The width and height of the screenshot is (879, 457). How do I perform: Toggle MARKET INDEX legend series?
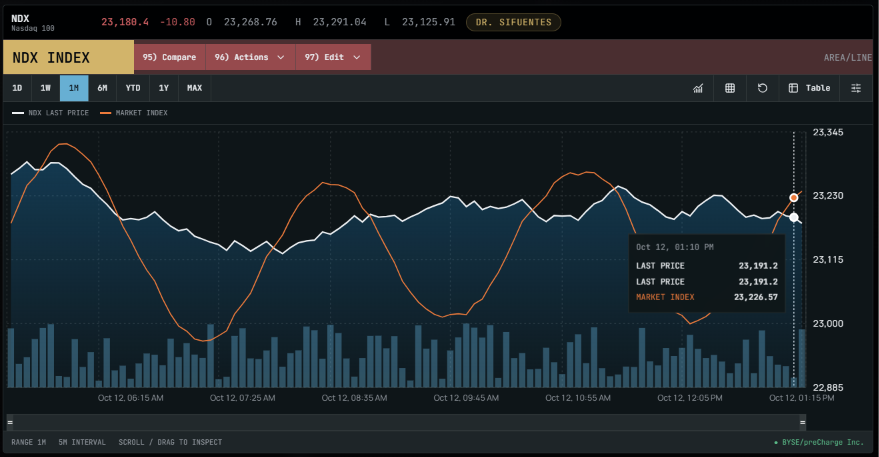pos(134,113)
